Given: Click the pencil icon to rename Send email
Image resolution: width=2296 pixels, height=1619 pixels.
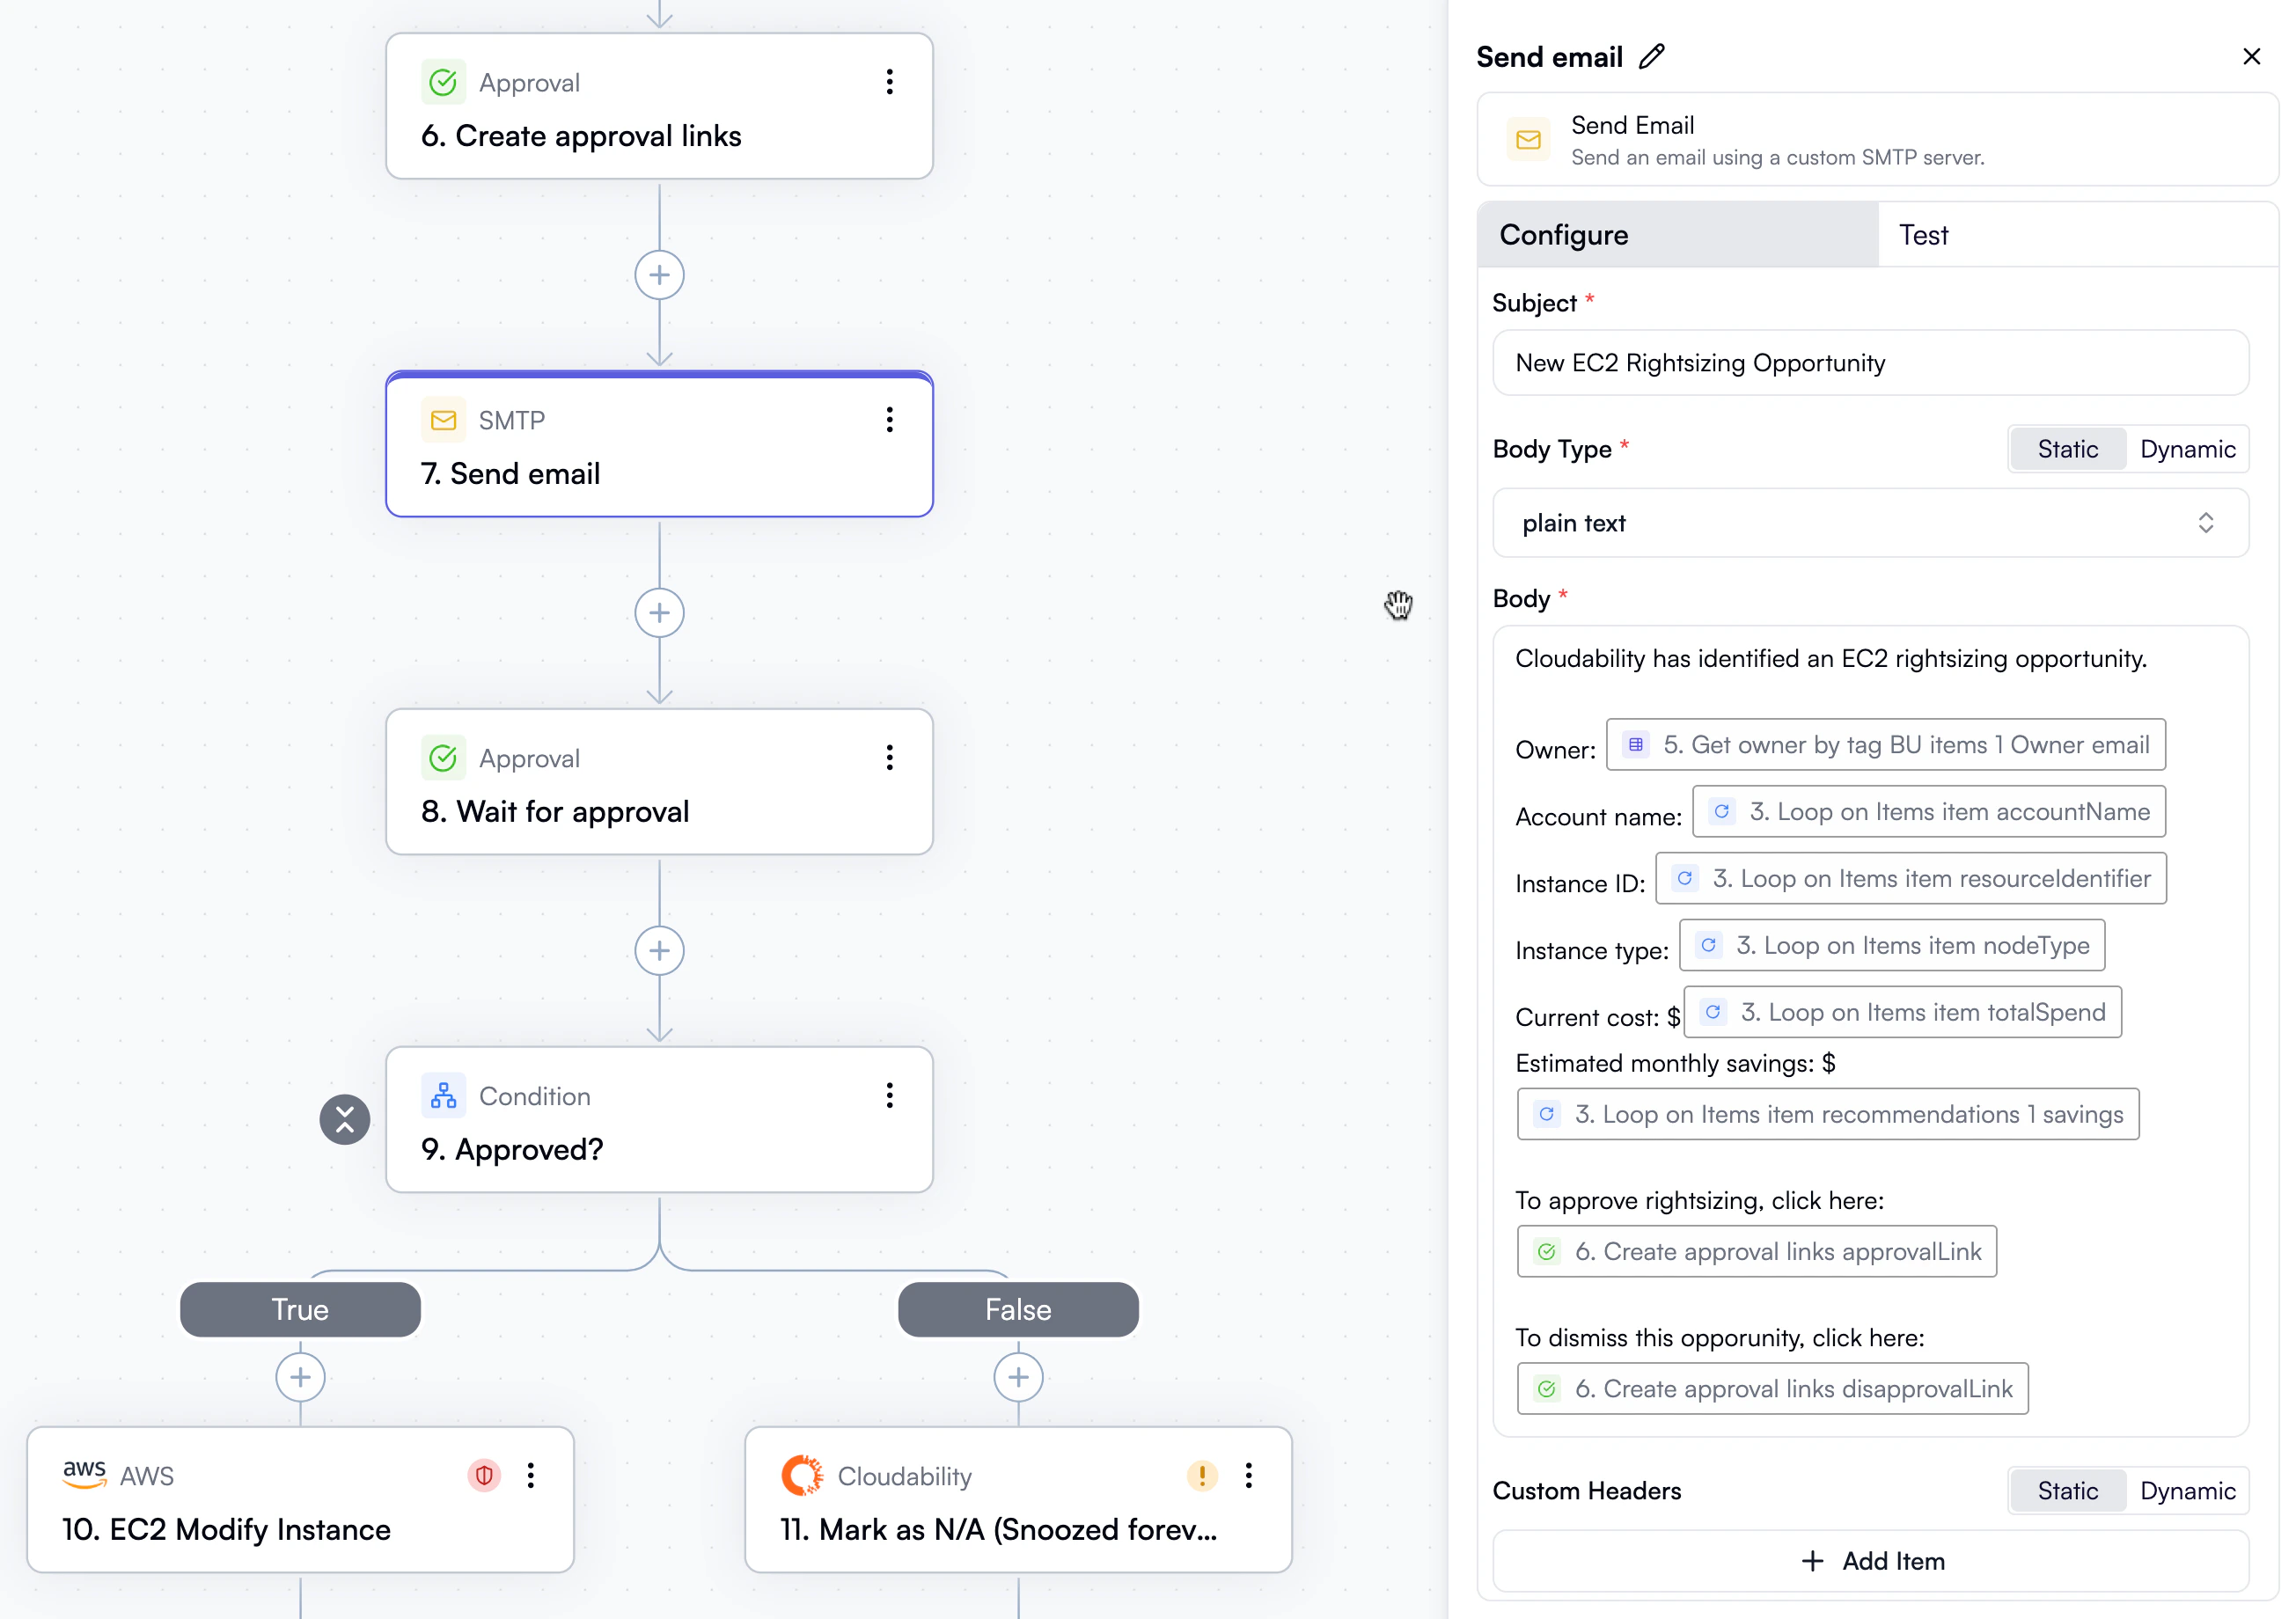Looking at the screenshot, I should pos(1652,57).
